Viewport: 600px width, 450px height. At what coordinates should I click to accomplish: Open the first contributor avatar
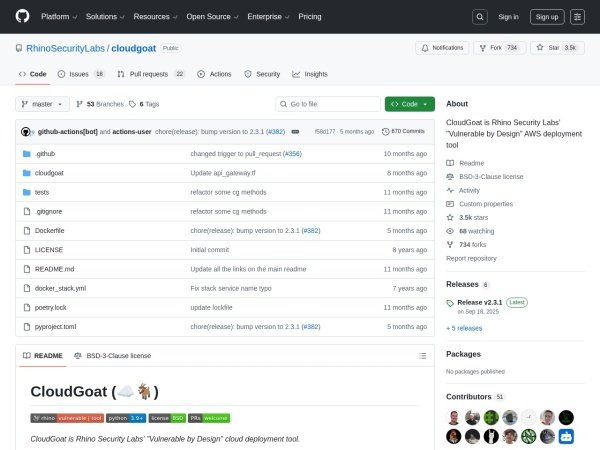coord(453,417)
